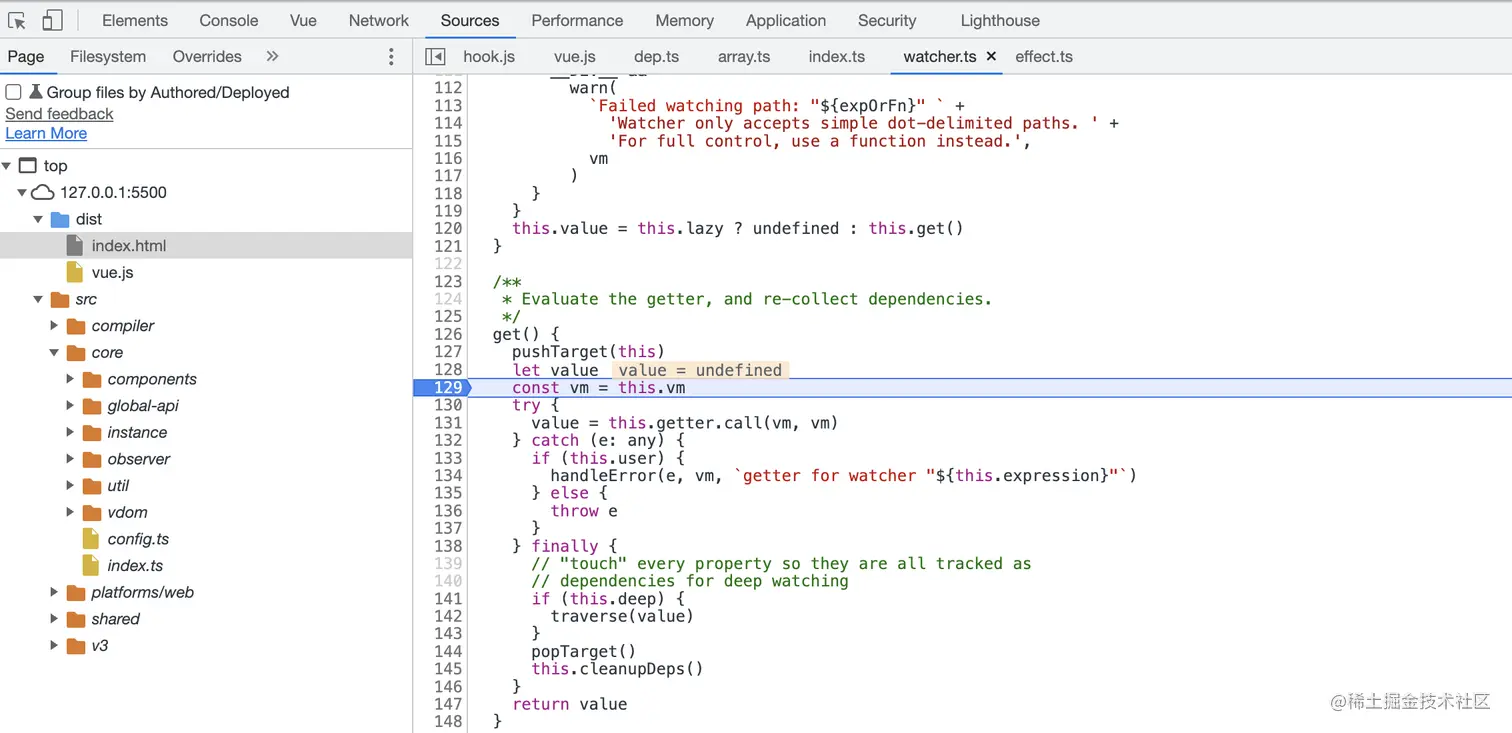Switch to the hook.js editor tab
1512x733 pixels.
tap(489, 56)
